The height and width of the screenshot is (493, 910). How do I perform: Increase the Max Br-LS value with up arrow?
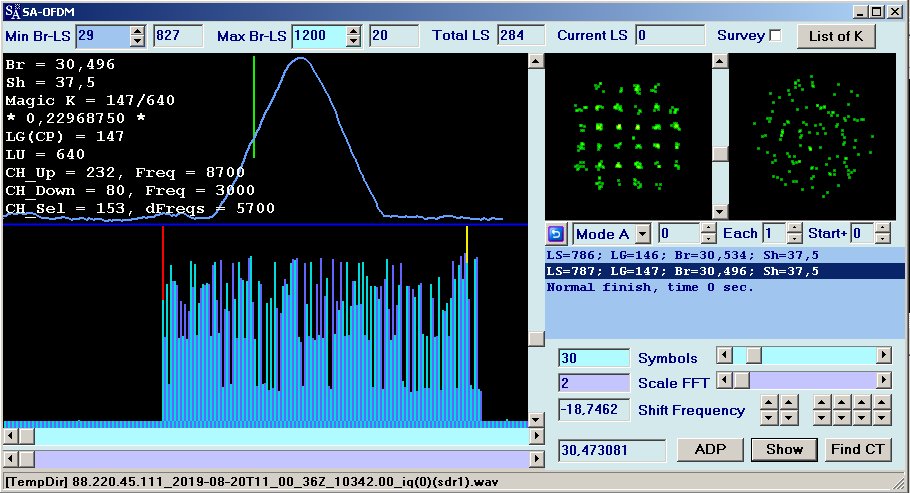353,31
